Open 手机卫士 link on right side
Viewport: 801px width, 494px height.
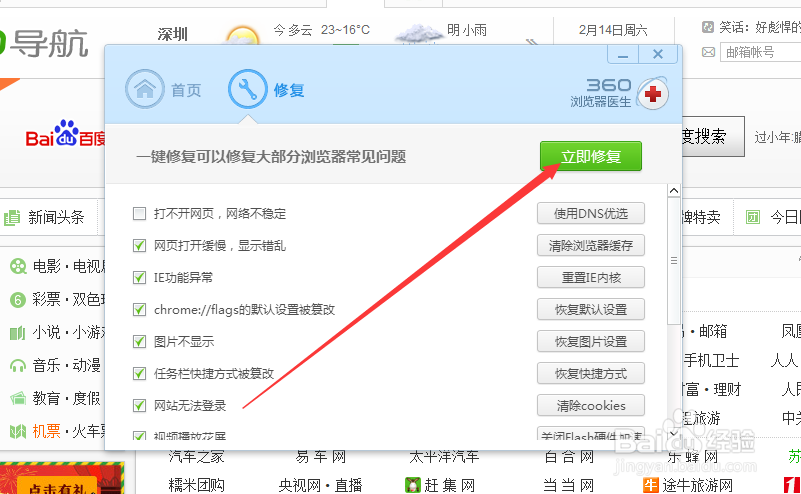711,361
